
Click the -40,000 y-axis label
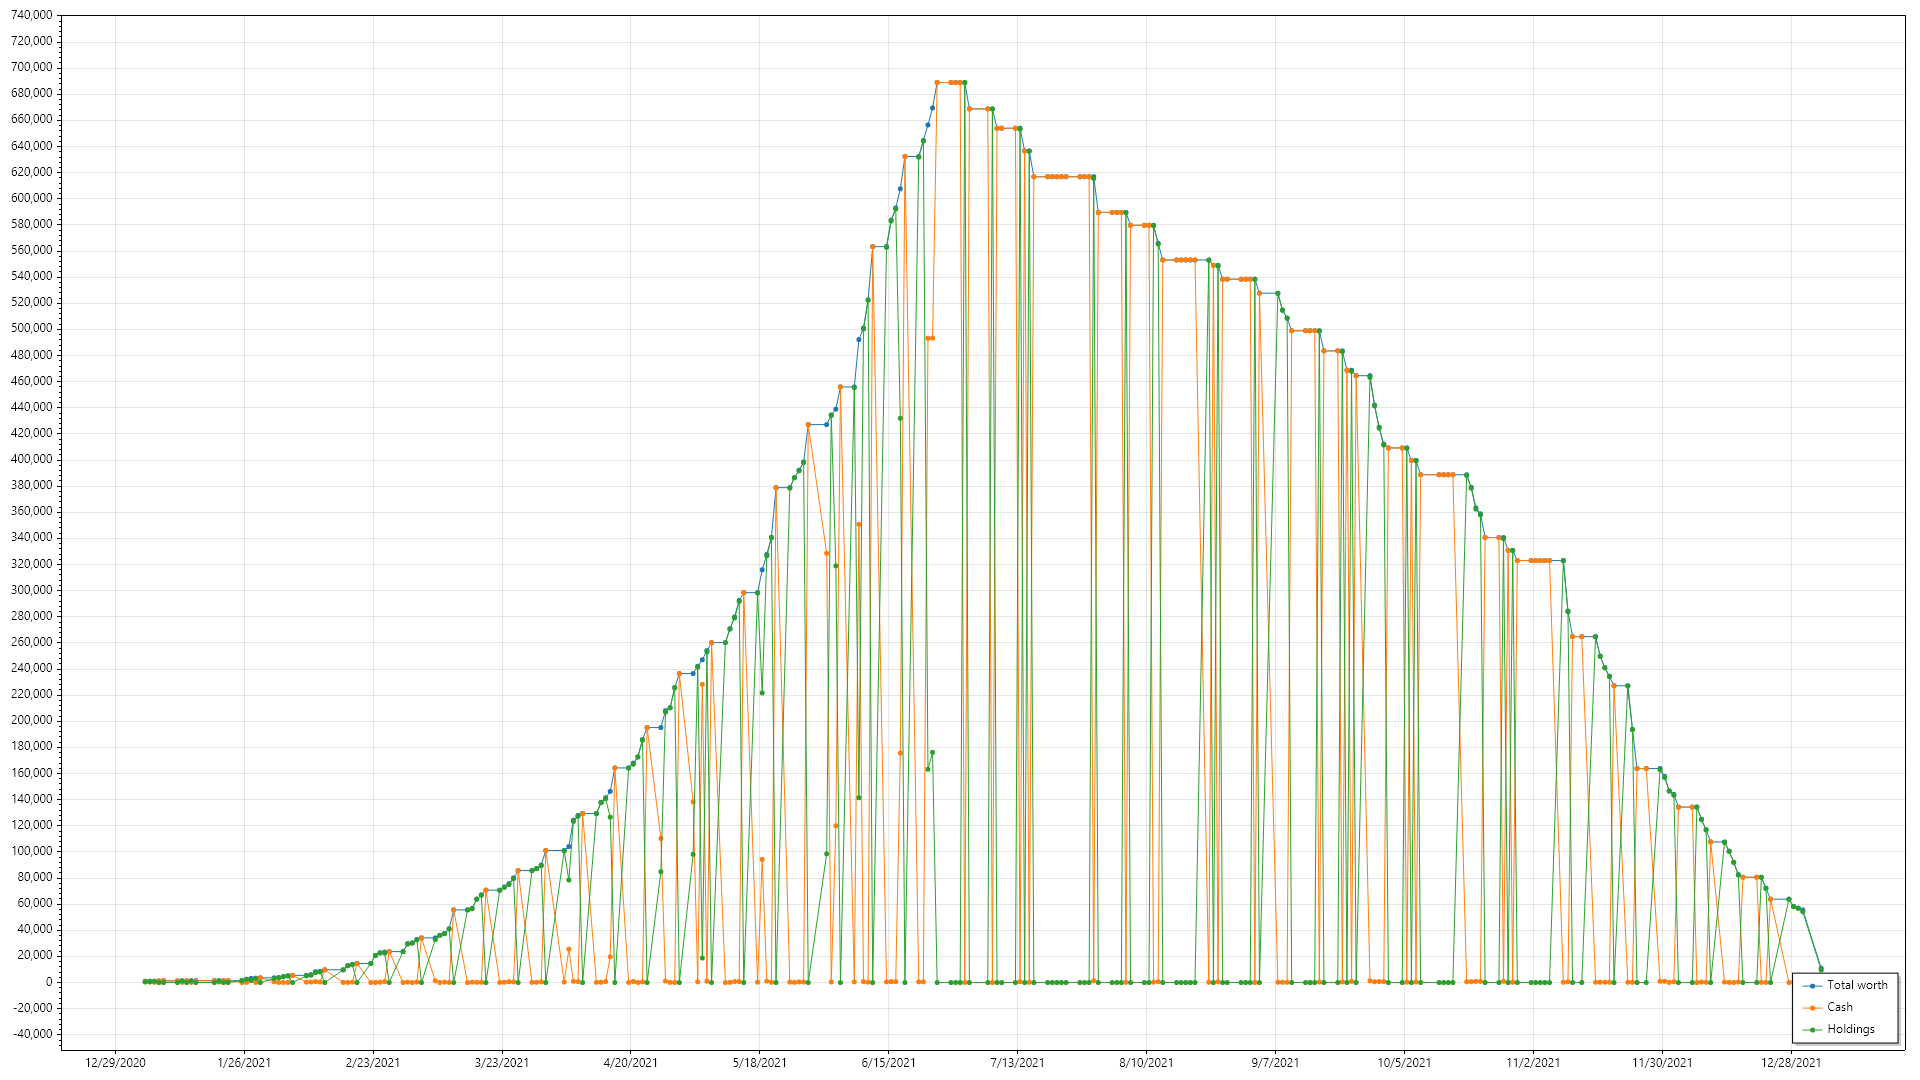[32, 1034]
